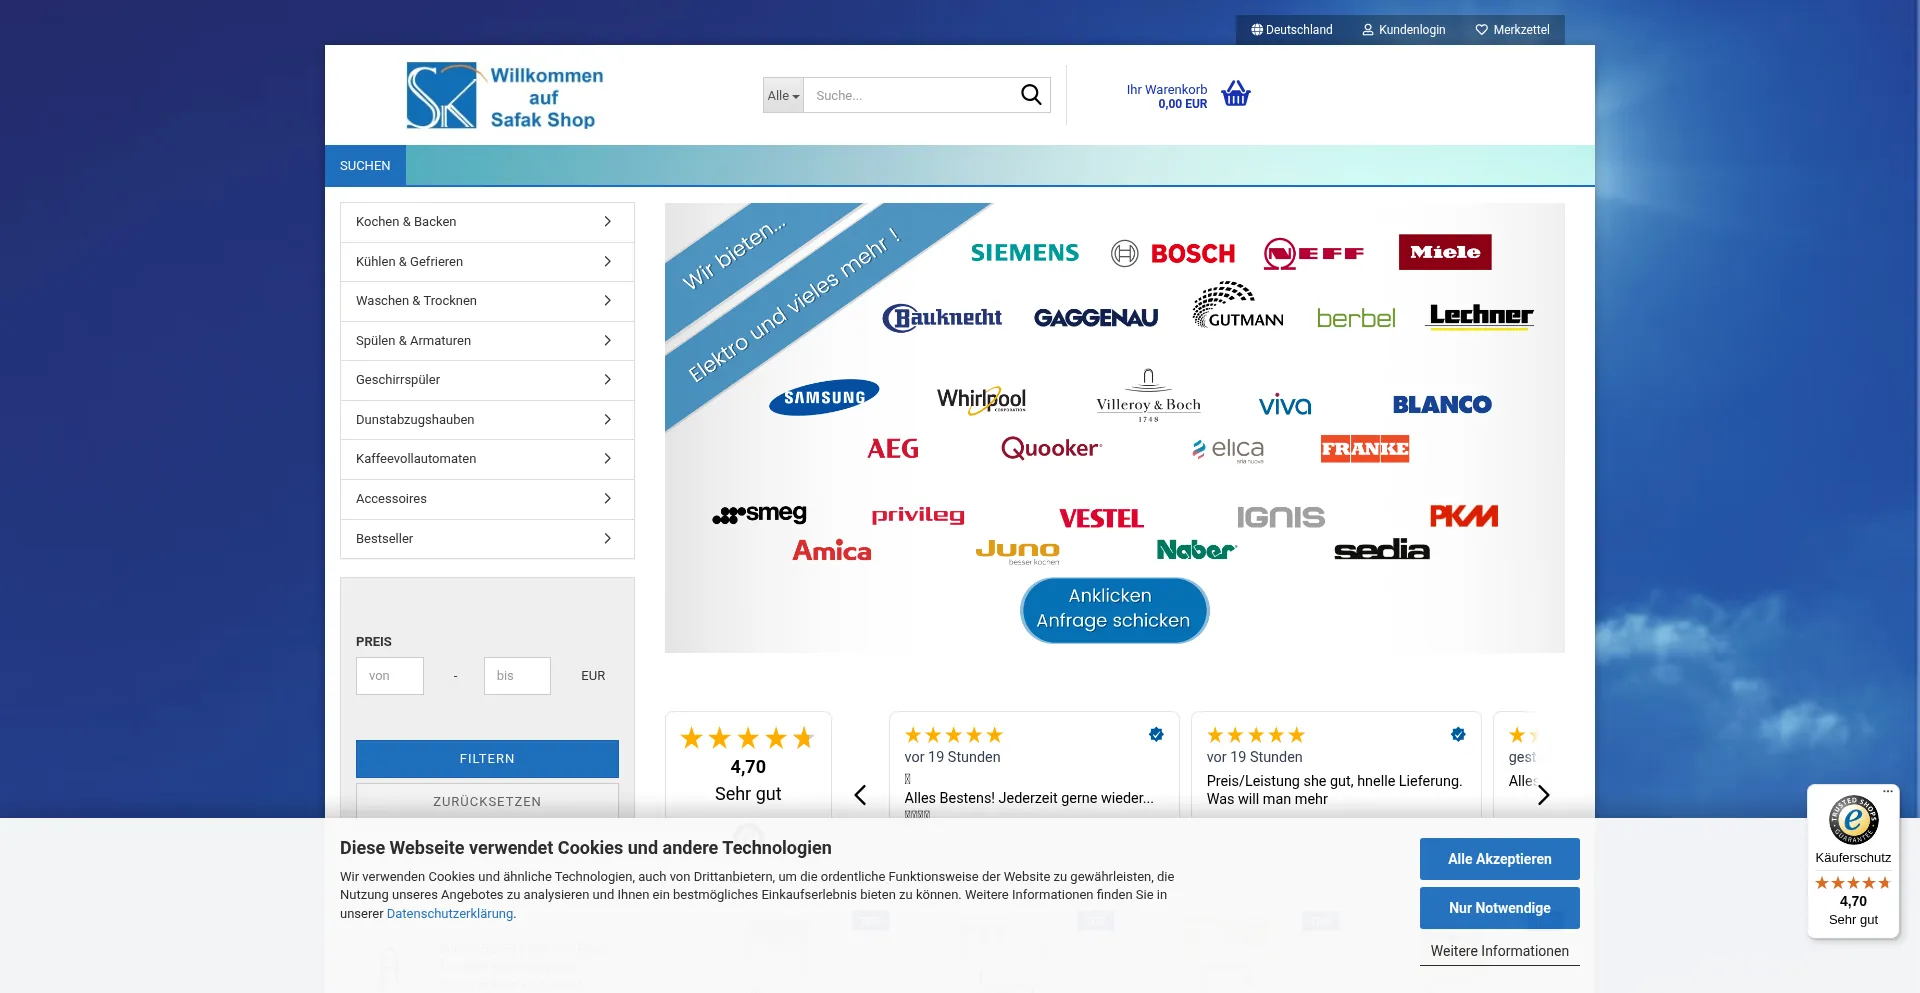Open the shopping basket icon
Image resolution: width=1920 pixels, height=993 pixels.
[x=1236, y=94]
